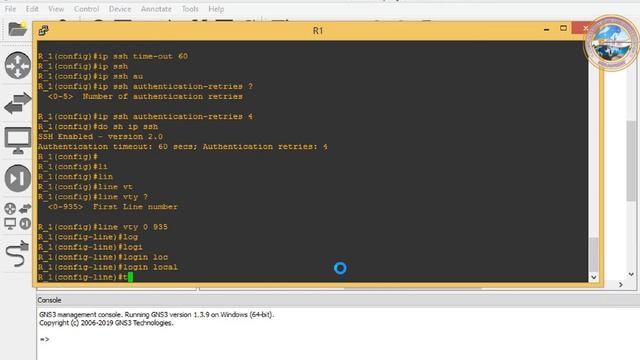Image resolution: width=640 pixels, height=360 pixels.
Task: Click GNS3 workspace scroll right arrow
Action: click(621, 284)
